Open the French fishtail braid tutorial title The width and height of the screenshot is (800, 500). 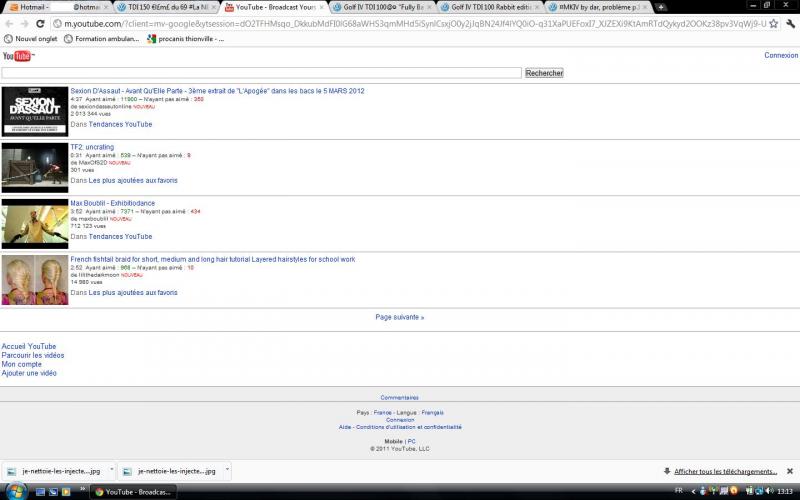tap(213, 259)
